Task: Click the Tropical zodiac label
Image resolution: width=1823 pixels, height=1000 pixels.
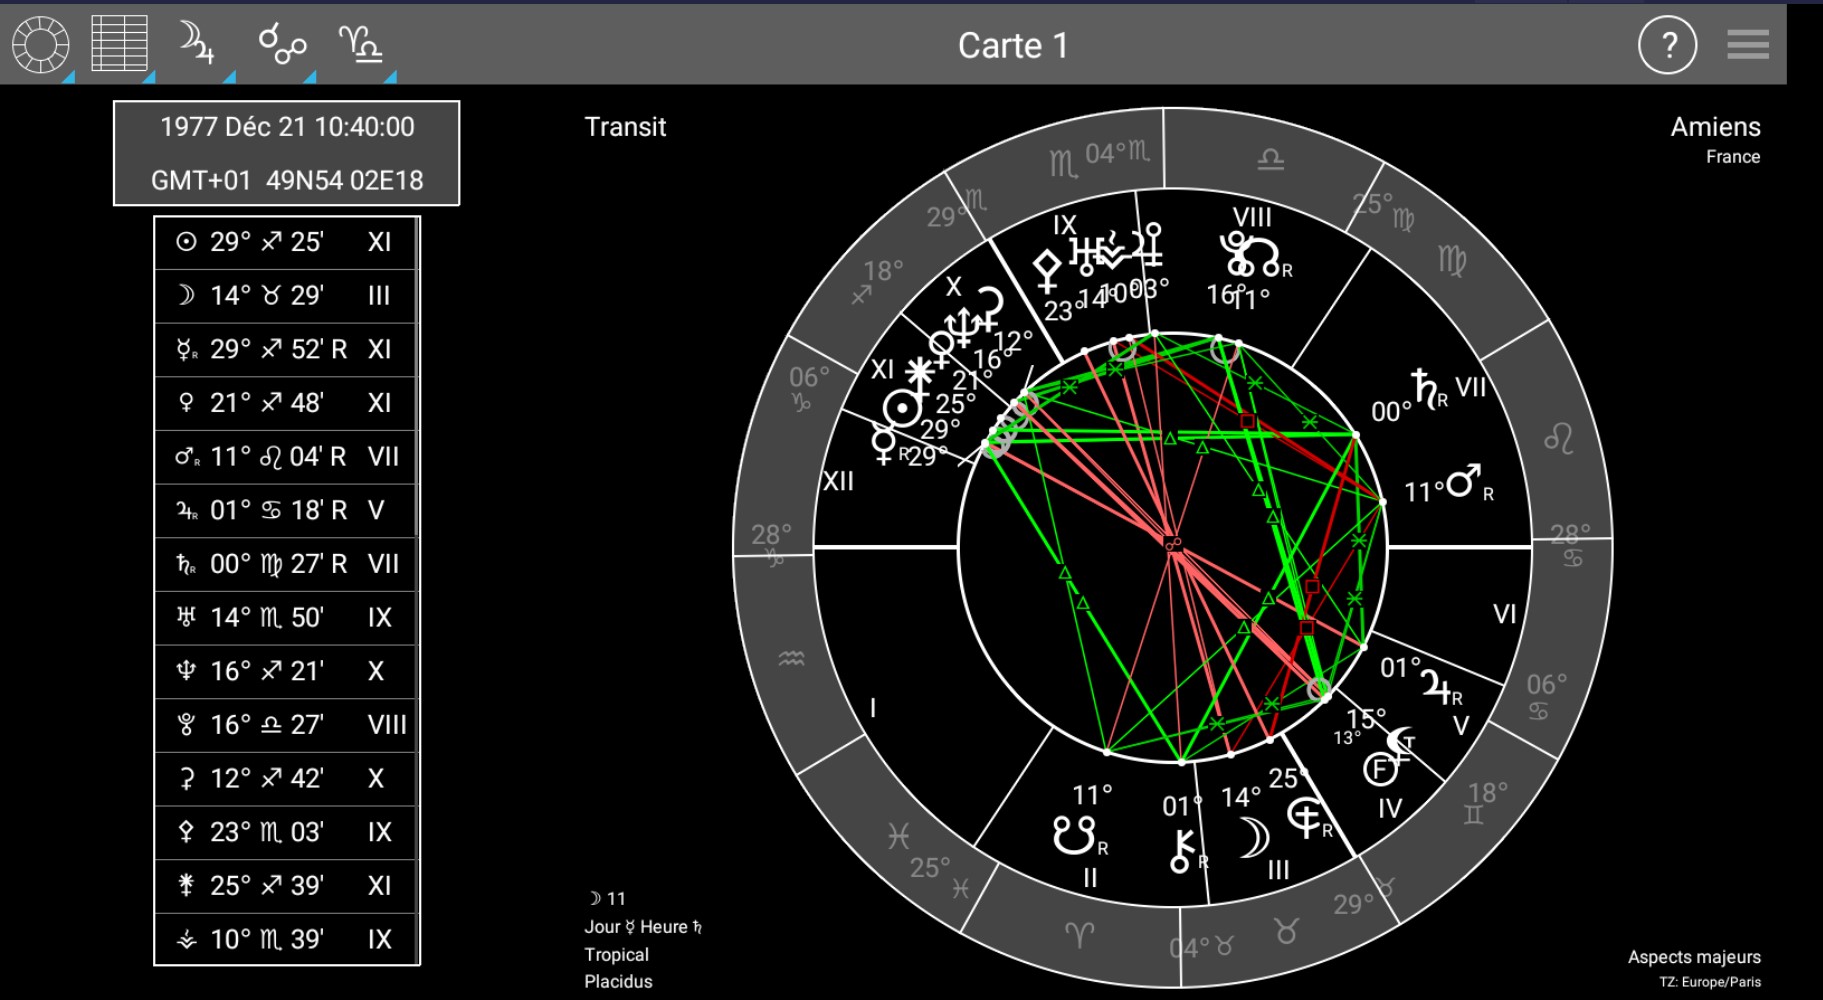Action: tap(616, 954)
